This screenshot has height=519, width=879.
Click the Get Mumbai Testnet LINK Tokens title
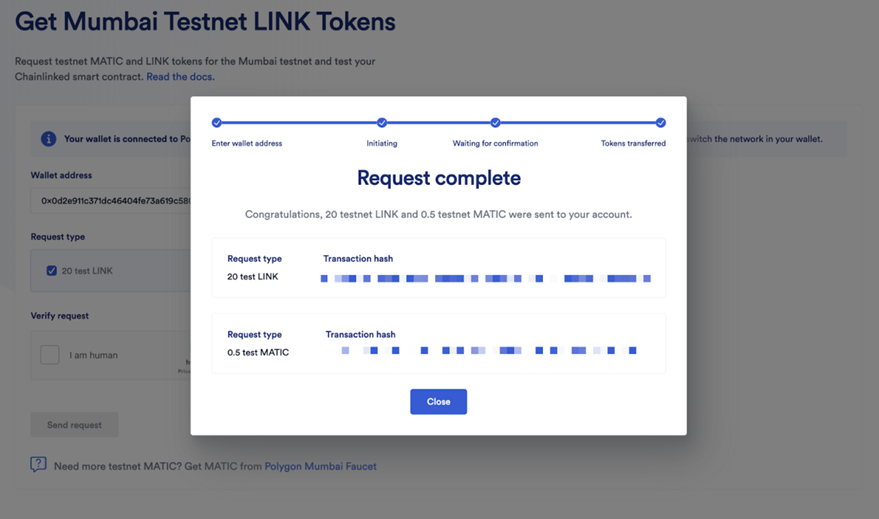pyautogui.click(x=205, y=21)
